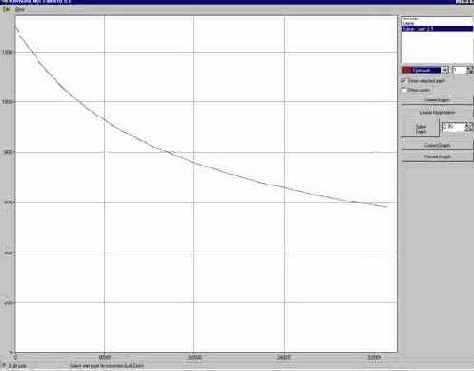Open the blue highlighted style dropdown
The height and width of the screenshot is (371, 474).
click(x=422, y=70)
